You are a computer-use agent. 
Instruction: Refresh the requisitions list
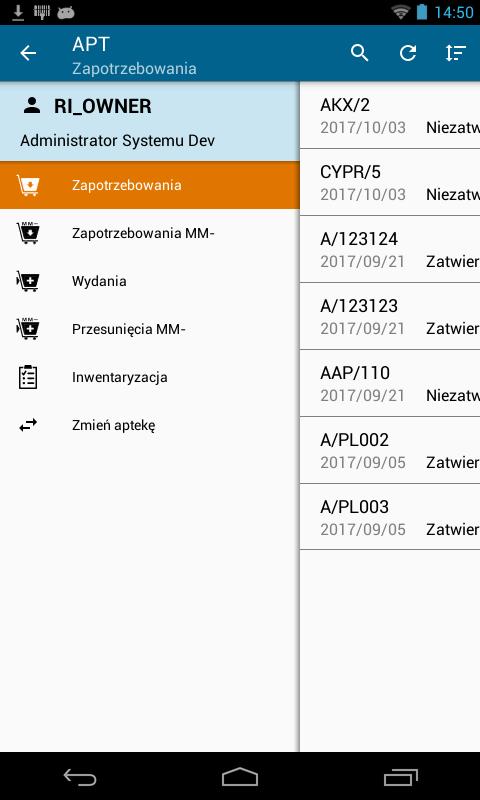(x=408, y=53)
